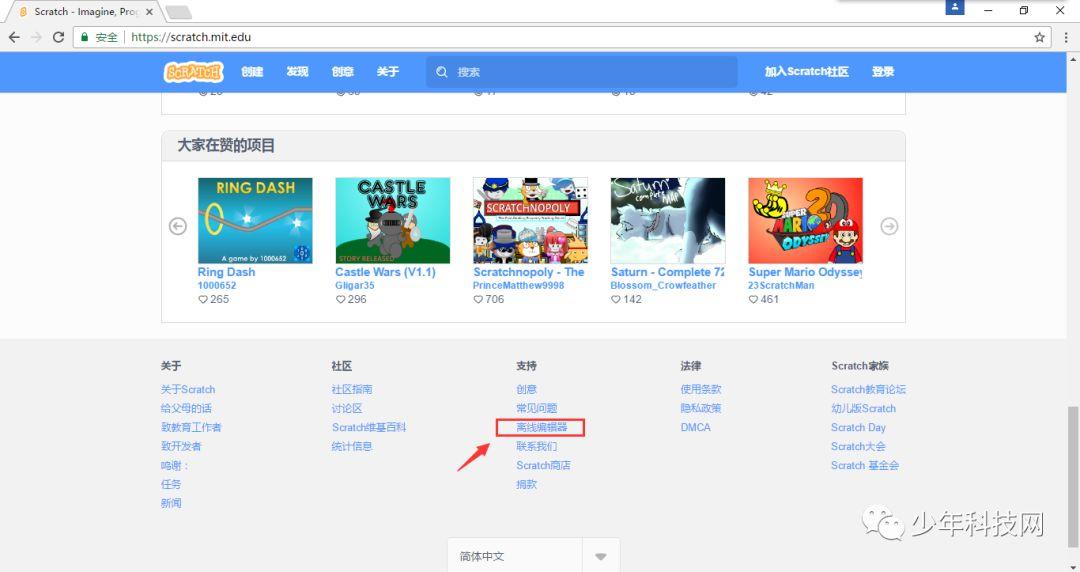The width and height of the screenshot is (1080, 572).
Task: Open author 23ScratchMan's profile link
Action: click(x=781, y=285)
